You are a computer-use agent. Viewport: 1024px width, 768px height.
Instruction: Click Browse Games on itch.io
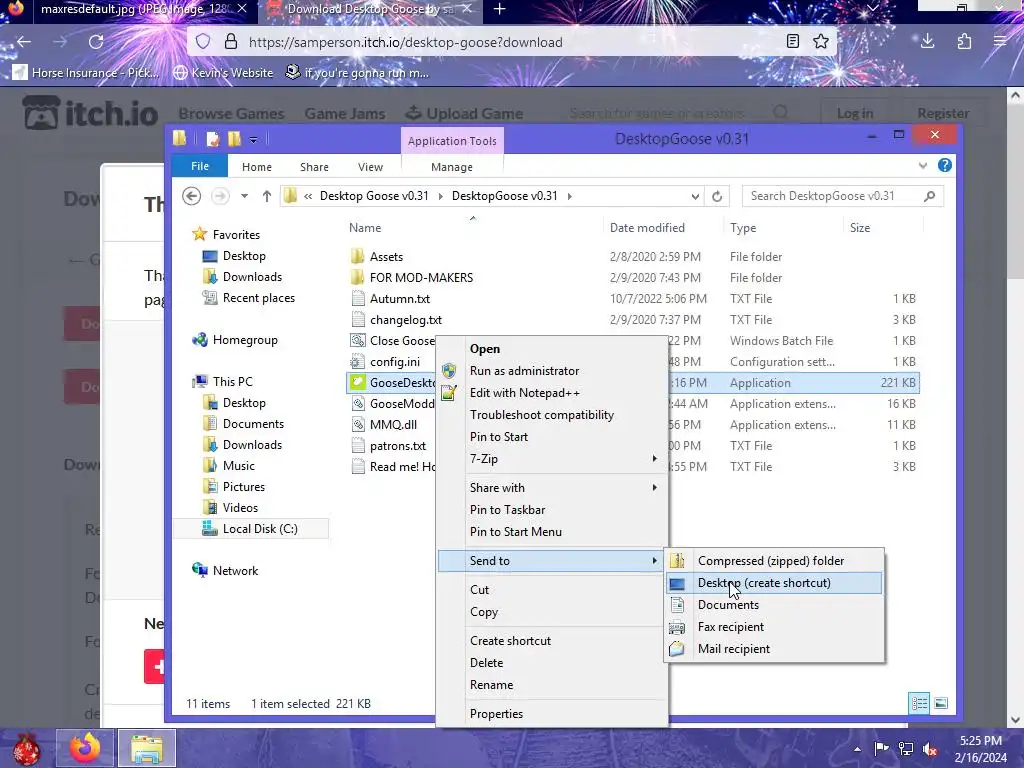tap(231, 114)
